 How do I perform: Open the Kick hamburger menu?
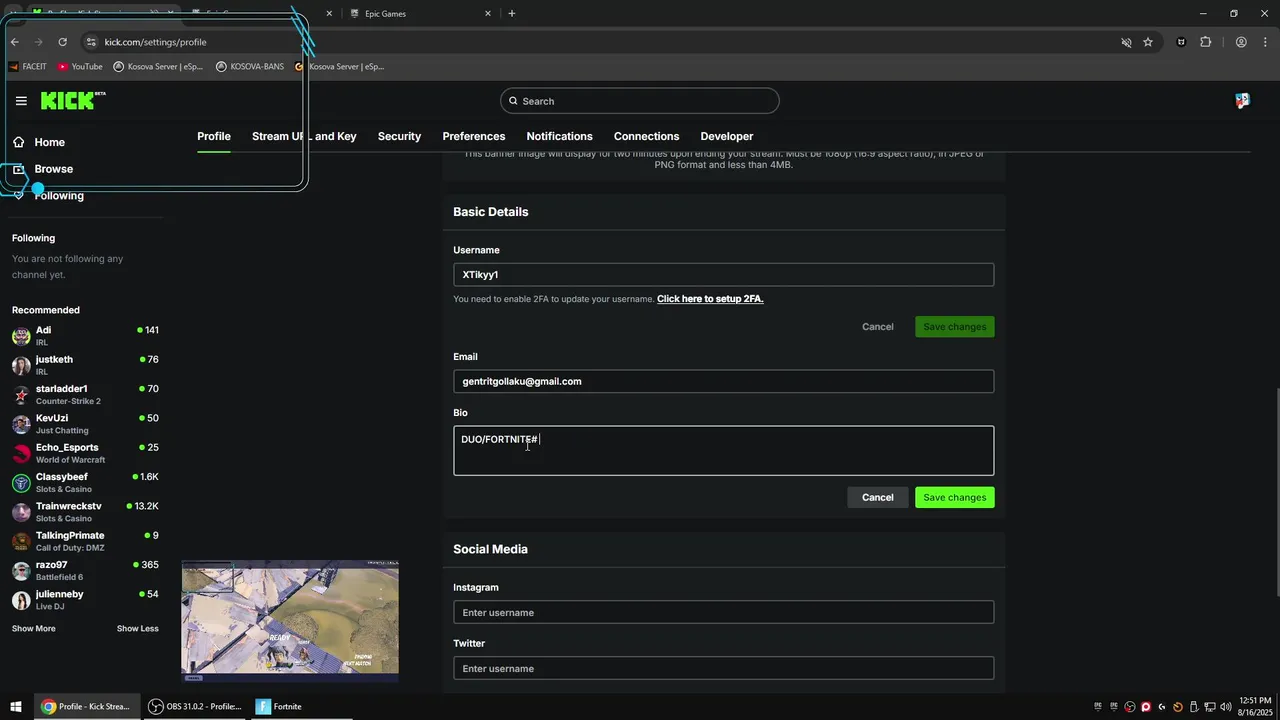(x=21, y=101)
